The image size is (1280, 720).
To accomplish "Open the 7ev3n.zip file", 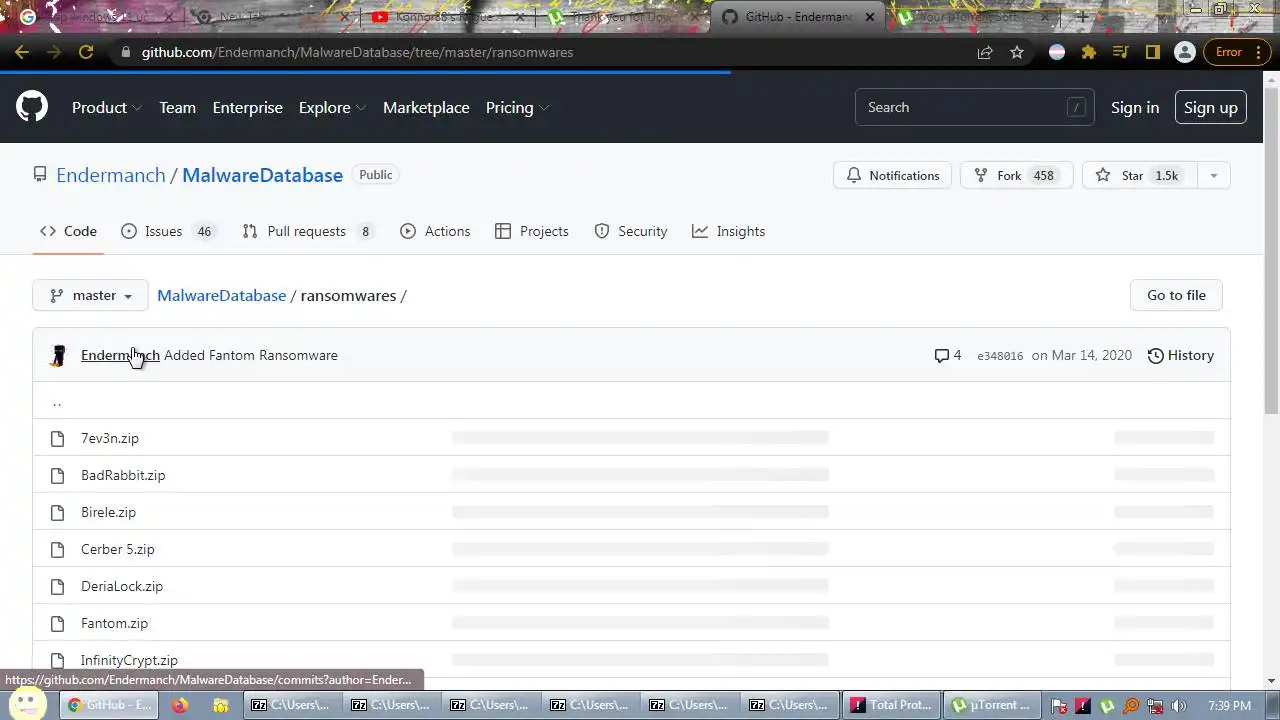I will [x=110, y=438].
